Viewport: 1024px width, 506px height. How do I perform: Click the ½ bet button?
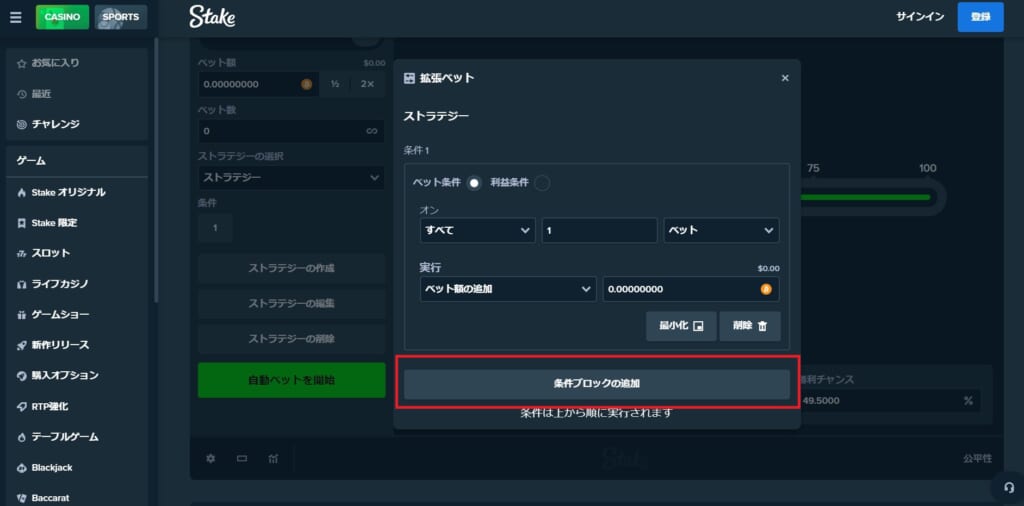coord(335,84)
